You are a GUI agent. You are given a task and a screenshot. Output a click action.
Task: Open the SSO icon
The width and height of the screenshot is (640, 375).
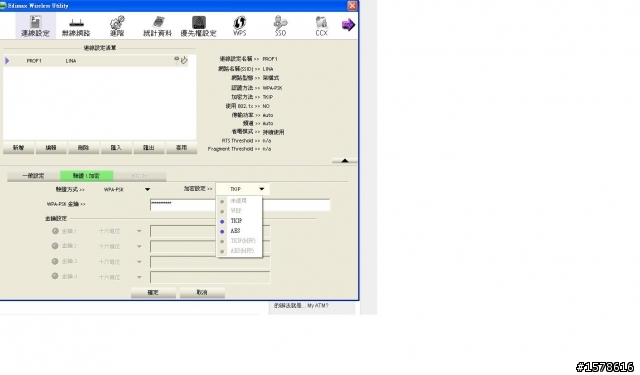280,25
